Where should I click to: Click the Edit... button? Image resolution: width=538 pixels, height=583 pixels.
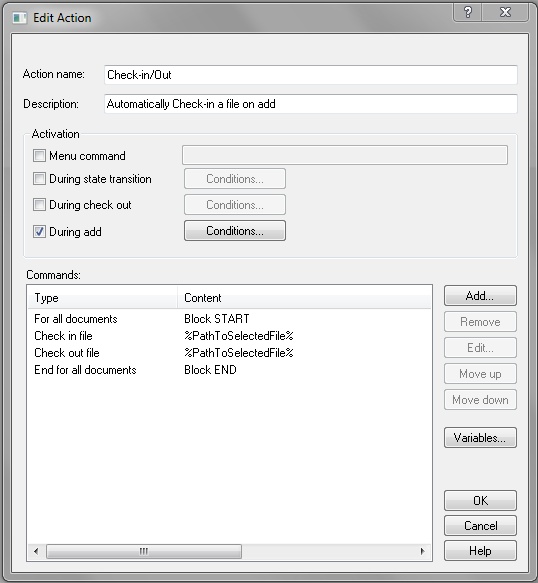coord(480,348)
